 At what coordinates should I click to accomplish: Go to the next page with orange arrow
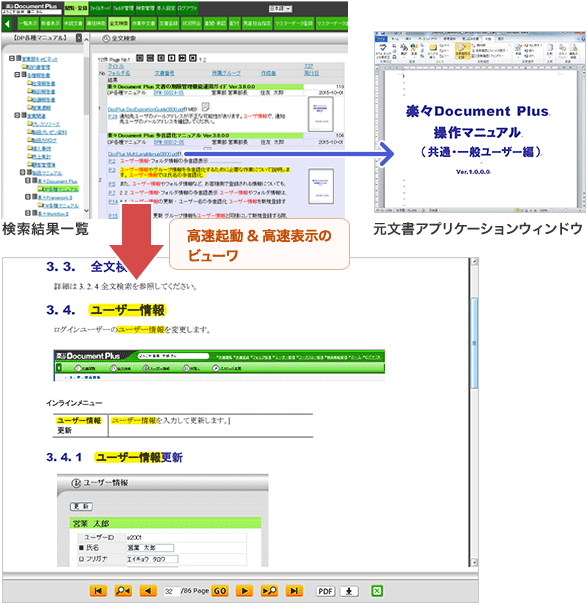point(244,591)
